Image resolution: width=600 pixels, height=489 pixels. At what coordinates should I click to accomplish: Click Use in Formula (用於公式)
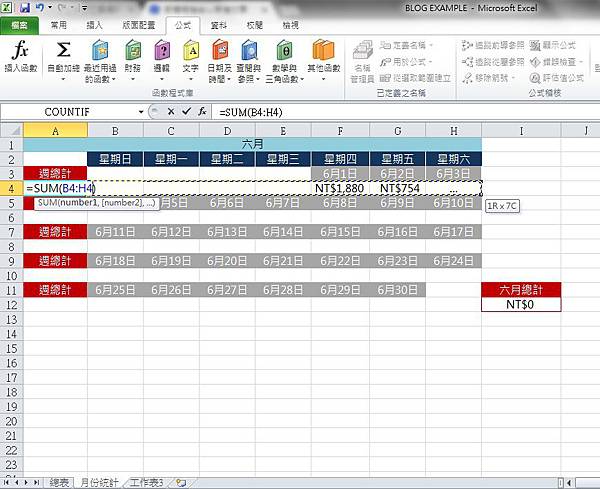click(406, 62)
